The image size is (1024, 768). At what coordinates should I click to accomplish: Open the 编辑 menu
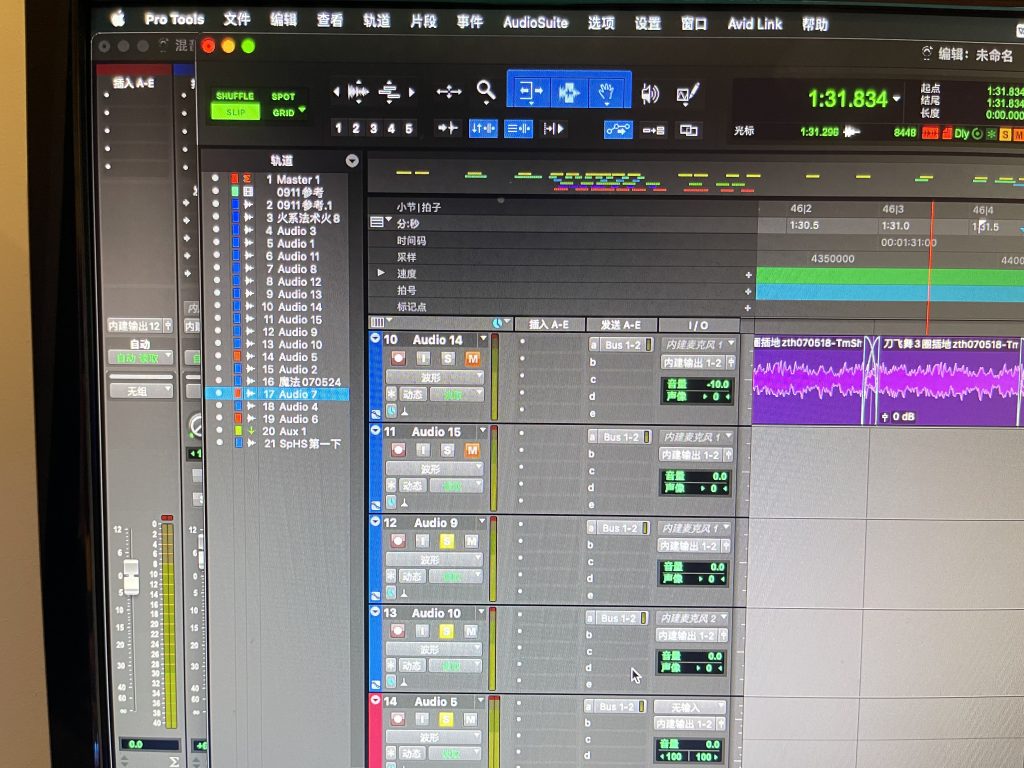point(283,20)
